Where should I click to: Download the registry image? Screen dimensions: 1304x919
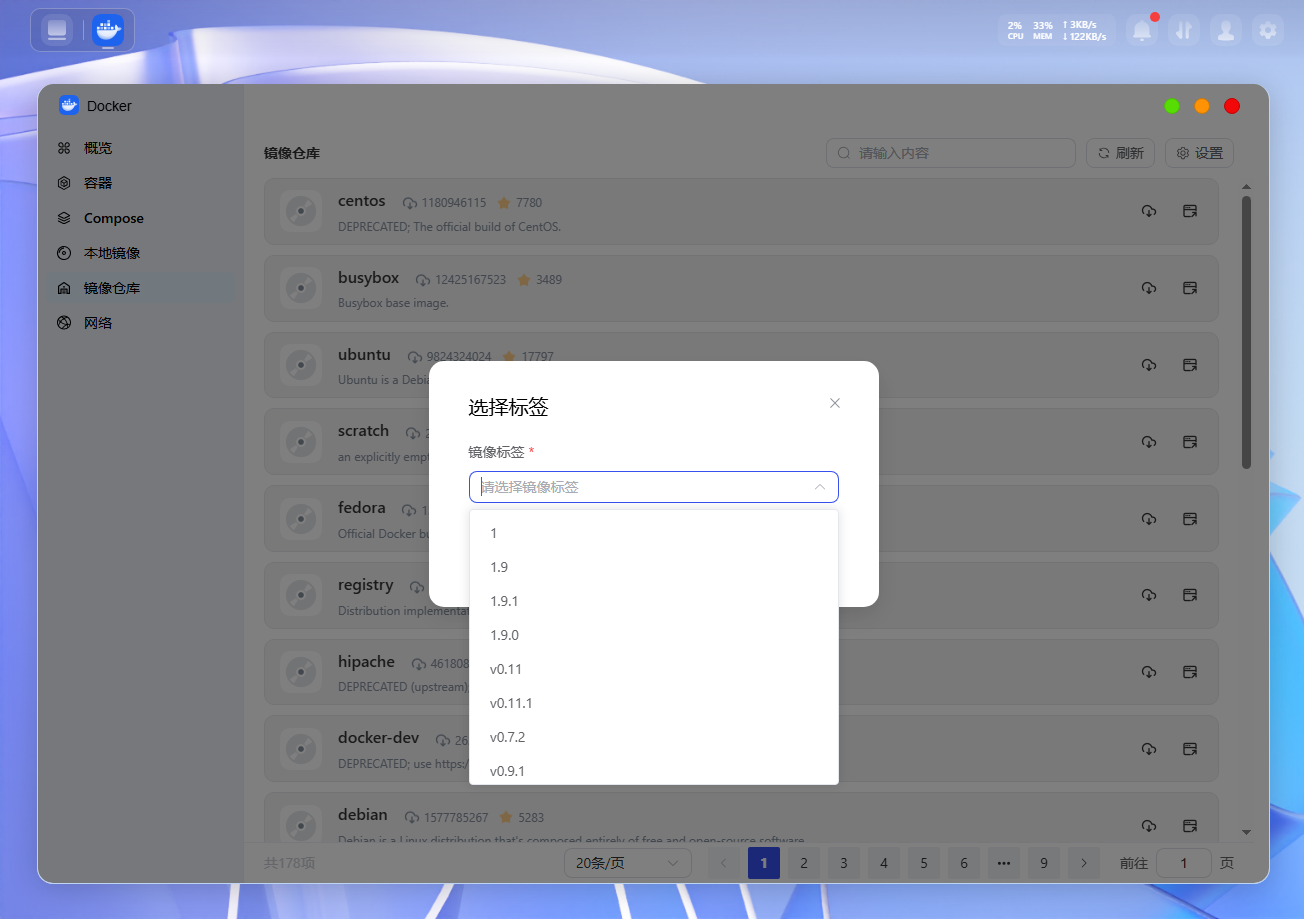pos(1149,595)
